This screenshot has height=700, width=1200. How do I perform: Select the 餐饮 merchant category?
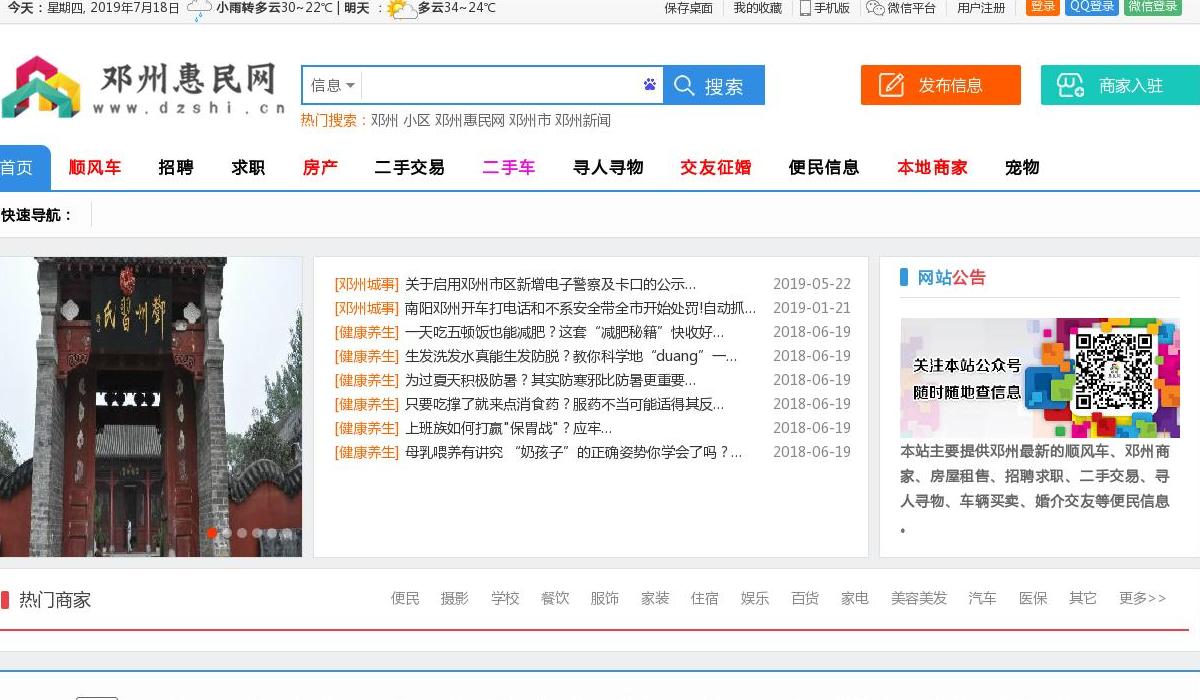(x=555, y=598)
